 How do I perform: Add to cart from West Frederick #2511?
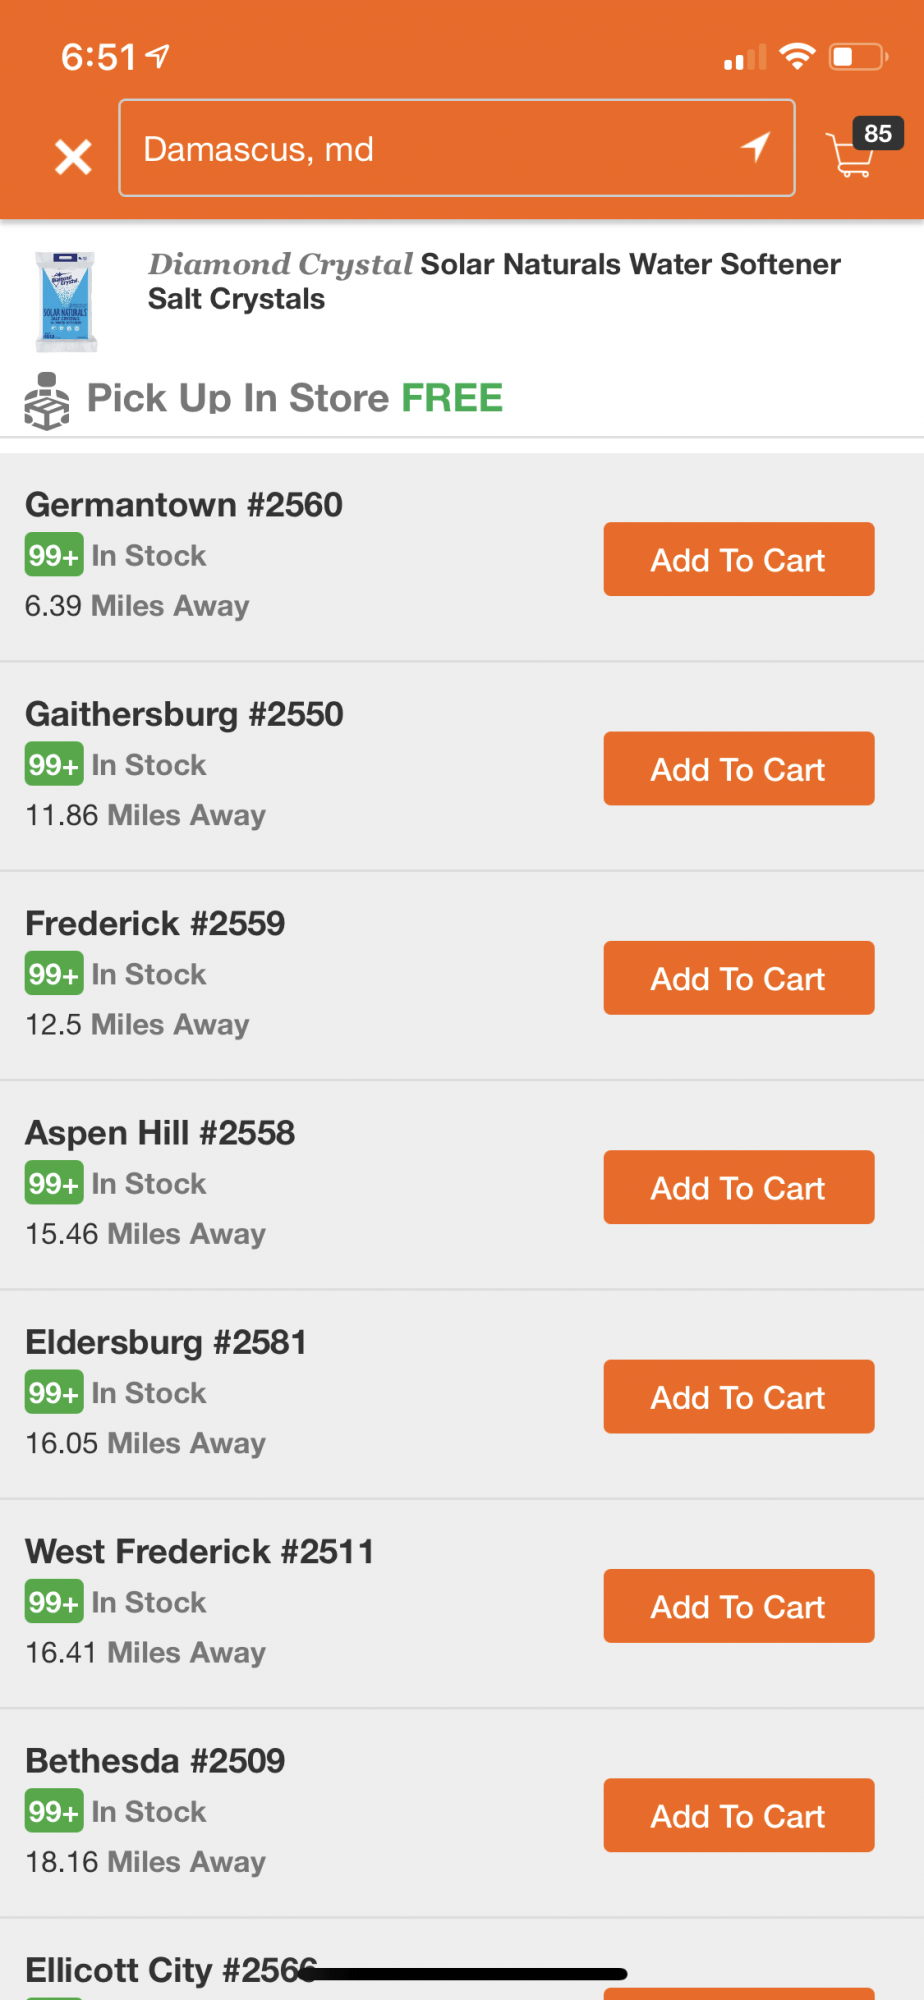pos(739,1606)
